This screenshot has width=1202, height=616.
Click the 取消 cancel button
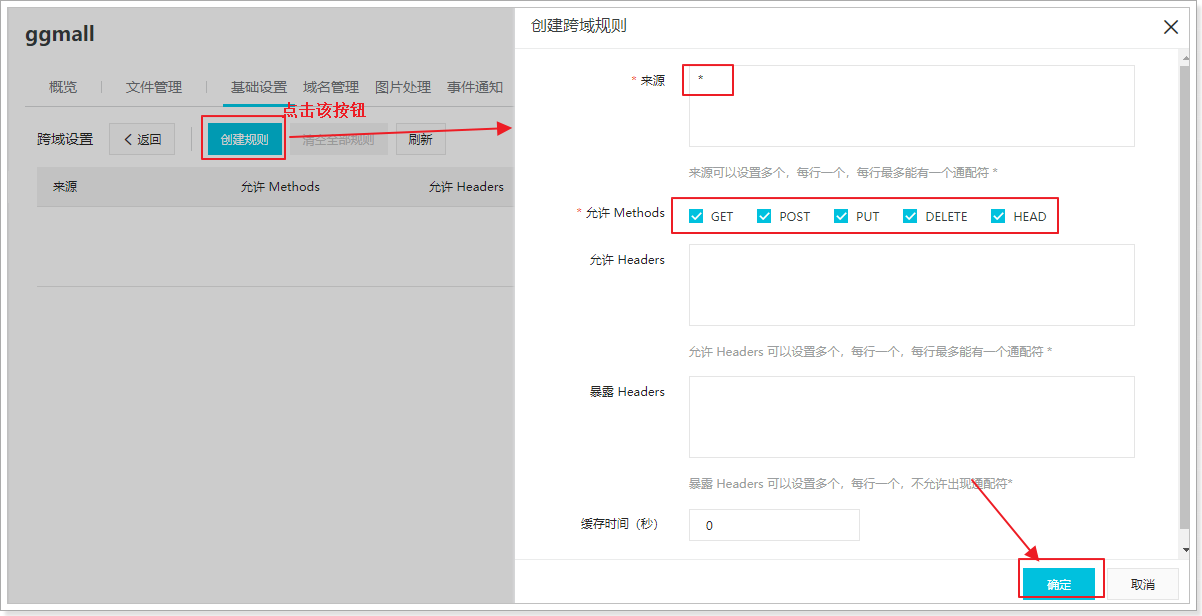click(x=1142, y=584)
